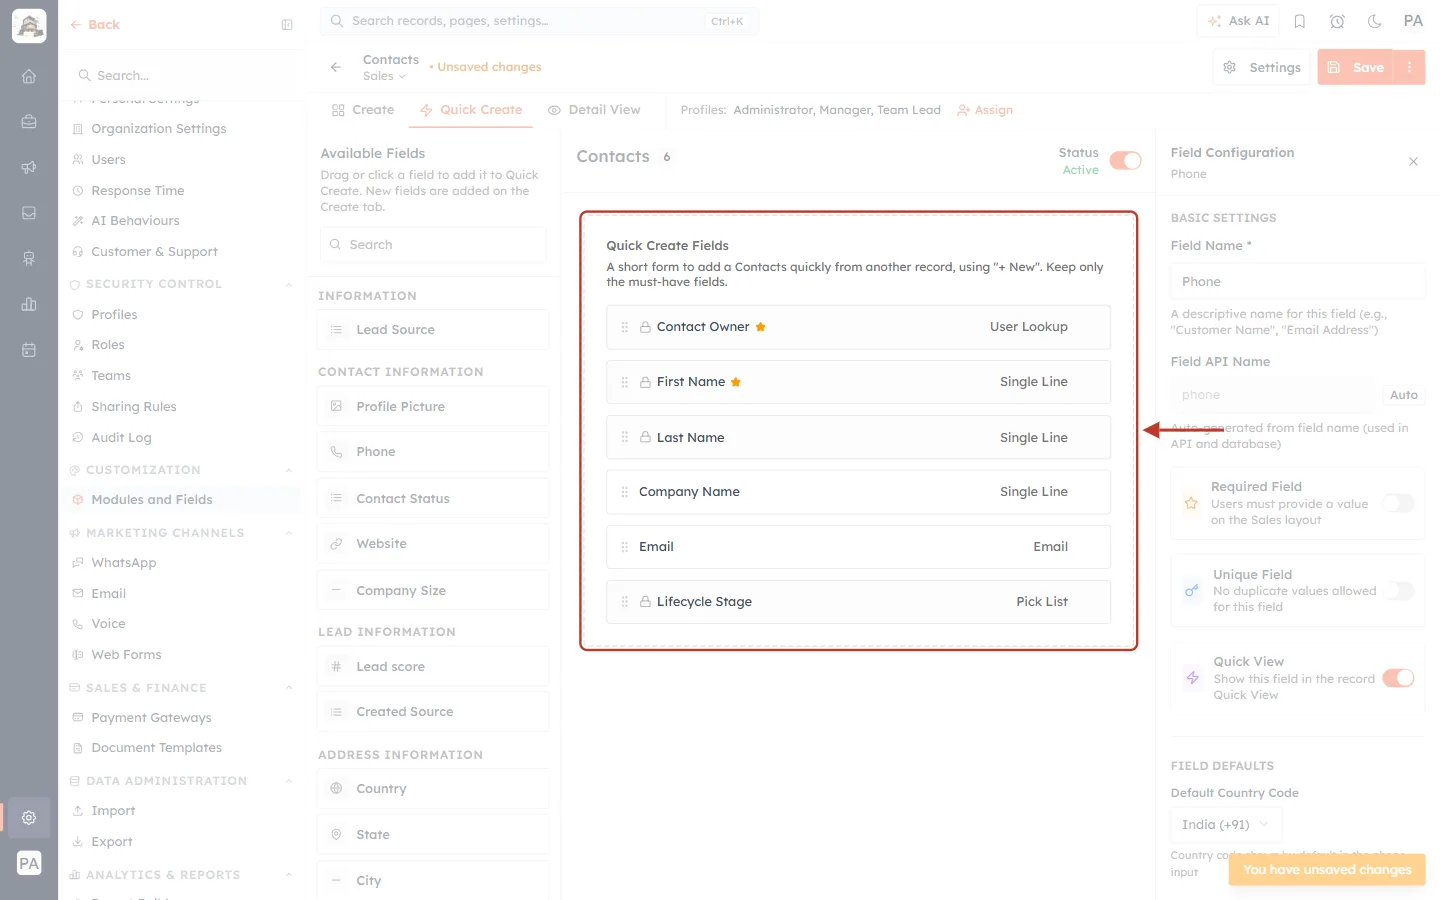Enable the Required Field toggle
This screenshot has height=900, width=1440.
pos(1399,503)
